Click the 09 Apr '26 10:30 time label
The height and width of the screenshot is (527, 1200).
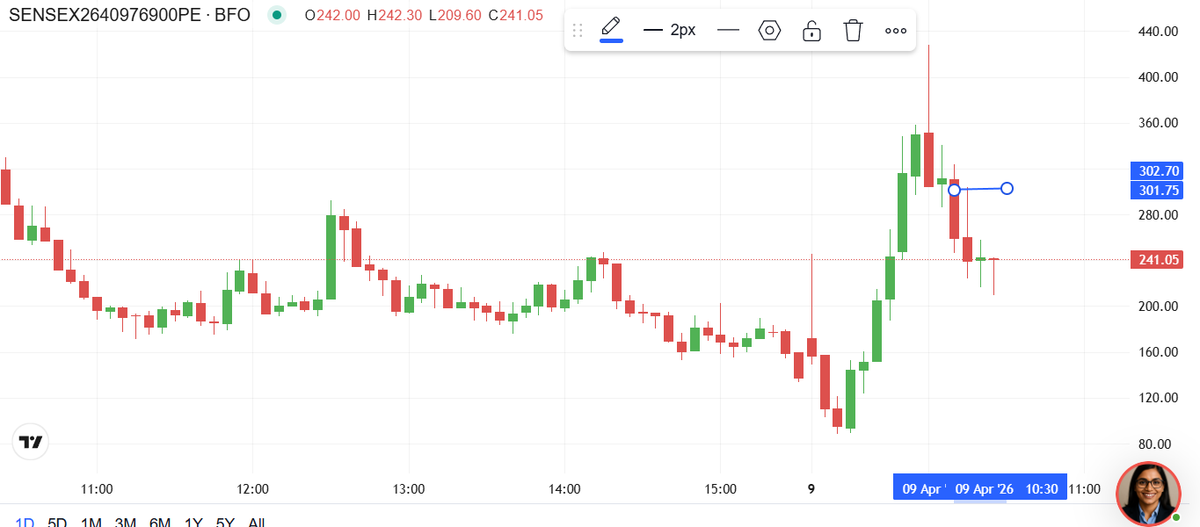(1006, 489)
